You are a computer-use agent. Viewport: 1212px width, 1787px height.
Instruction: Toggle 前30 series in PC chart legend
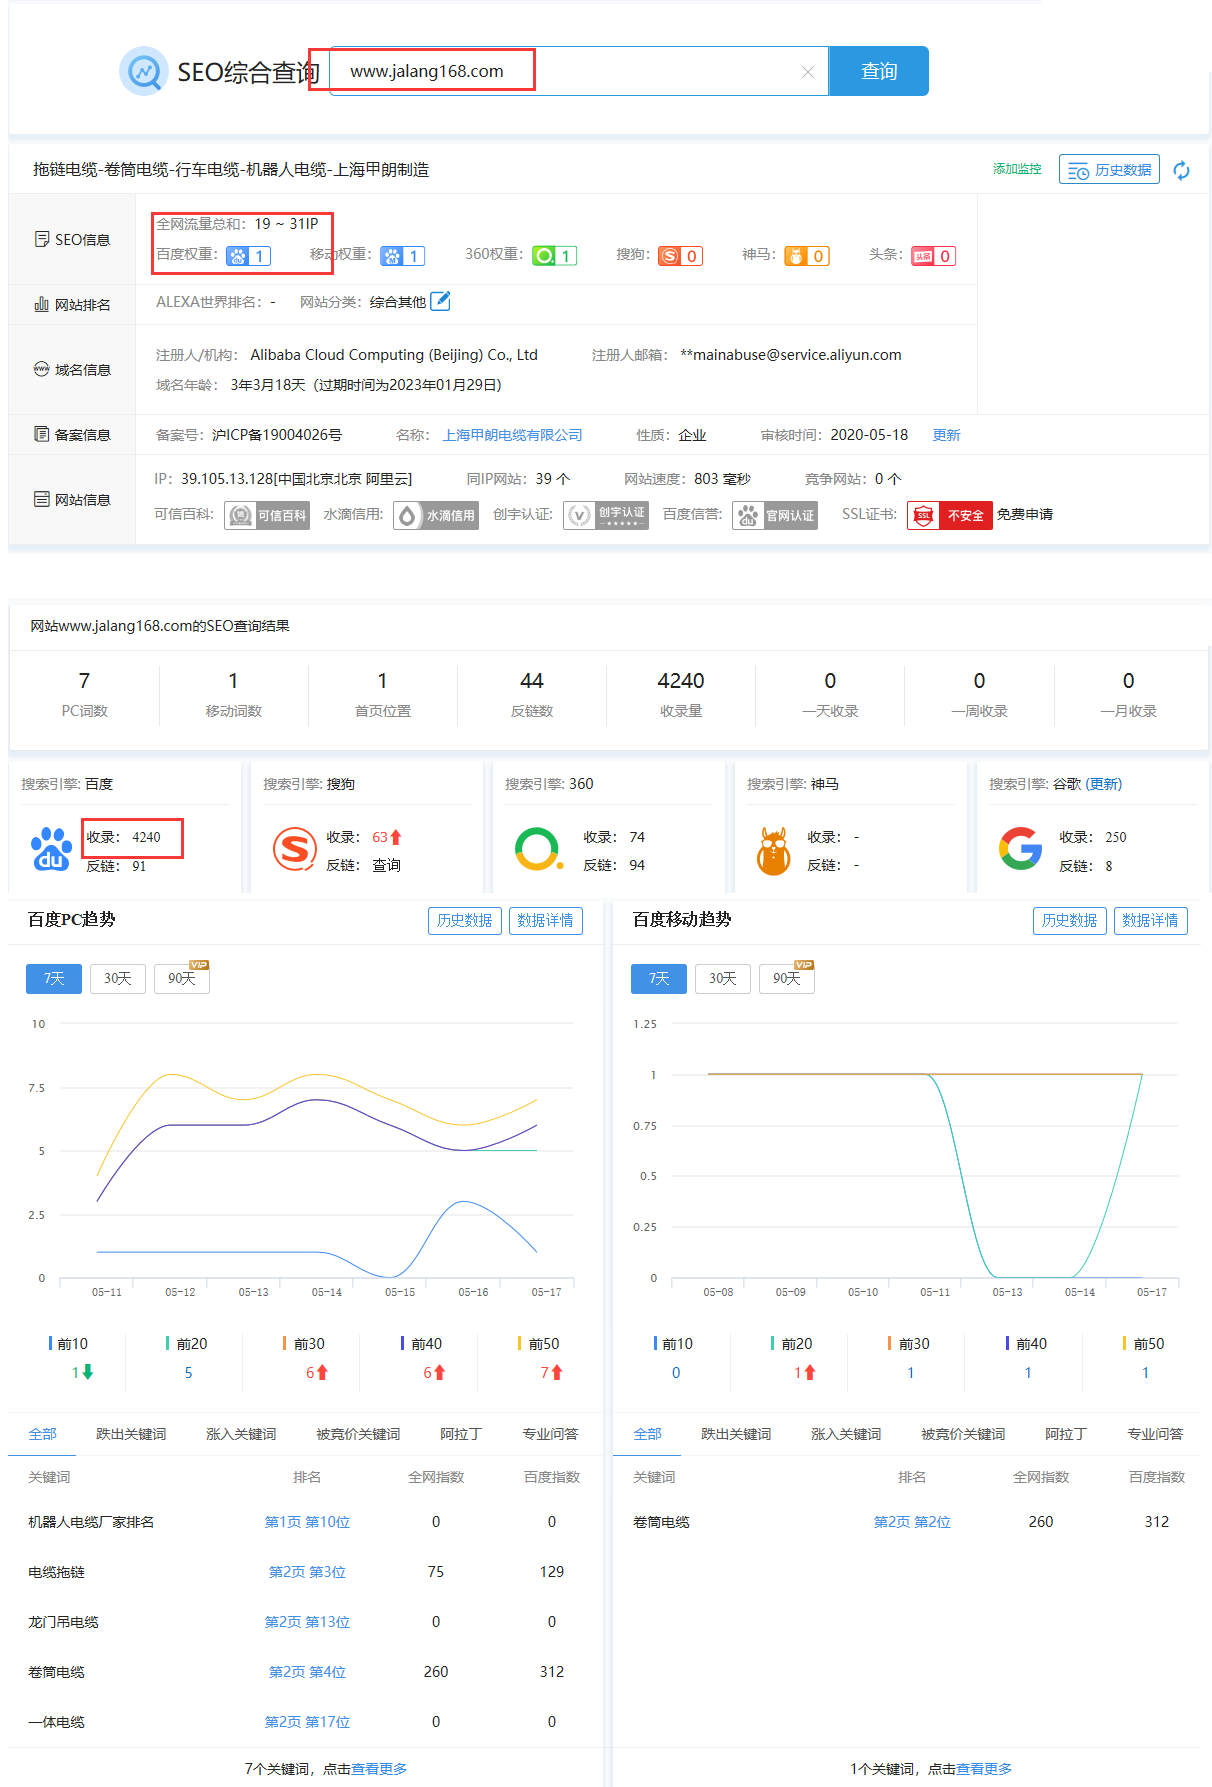point(304,1344)
